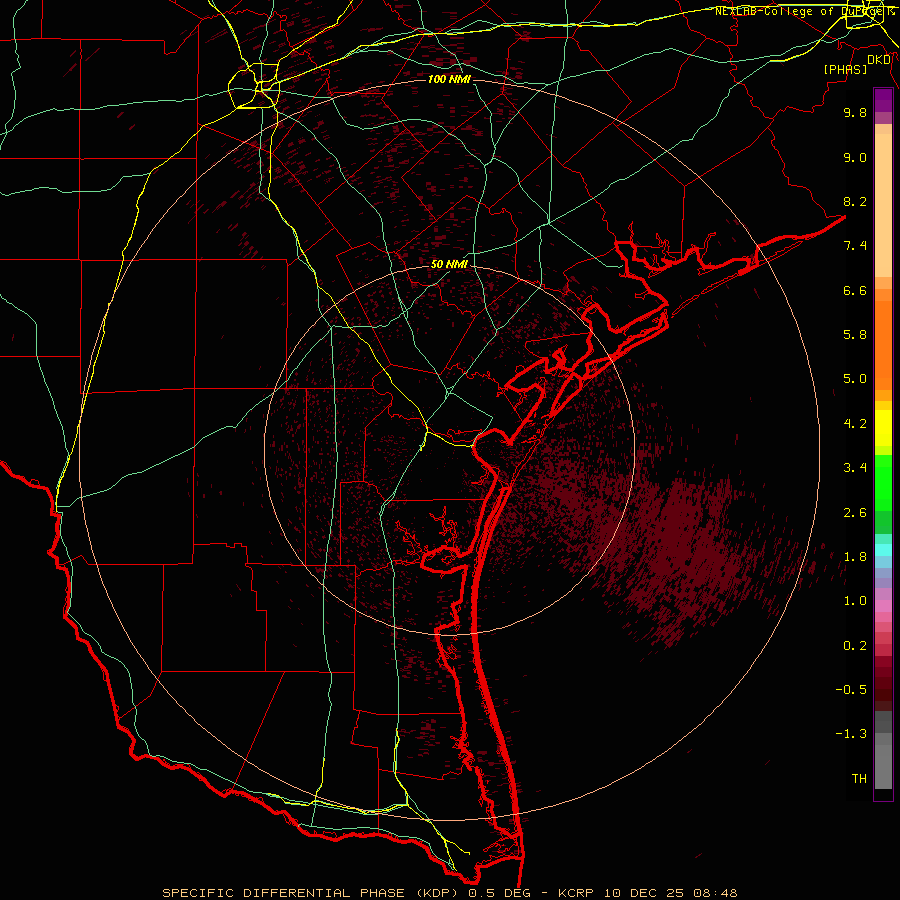Click the 7.4 legend value
Image resolution: width=900 pixels, height=900 pixels.
point(855,246)
